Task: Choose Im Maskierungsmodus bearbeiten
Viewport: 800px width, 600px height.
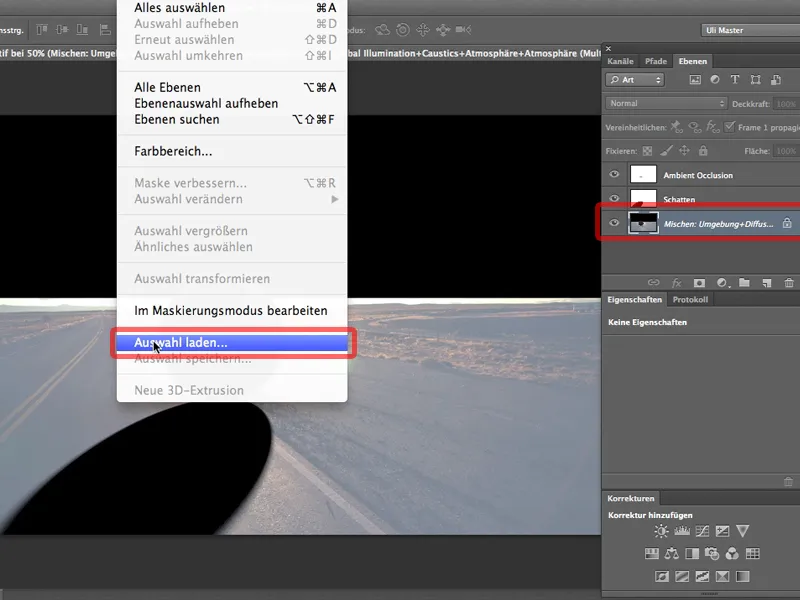Action: click(x=232, y=311)
